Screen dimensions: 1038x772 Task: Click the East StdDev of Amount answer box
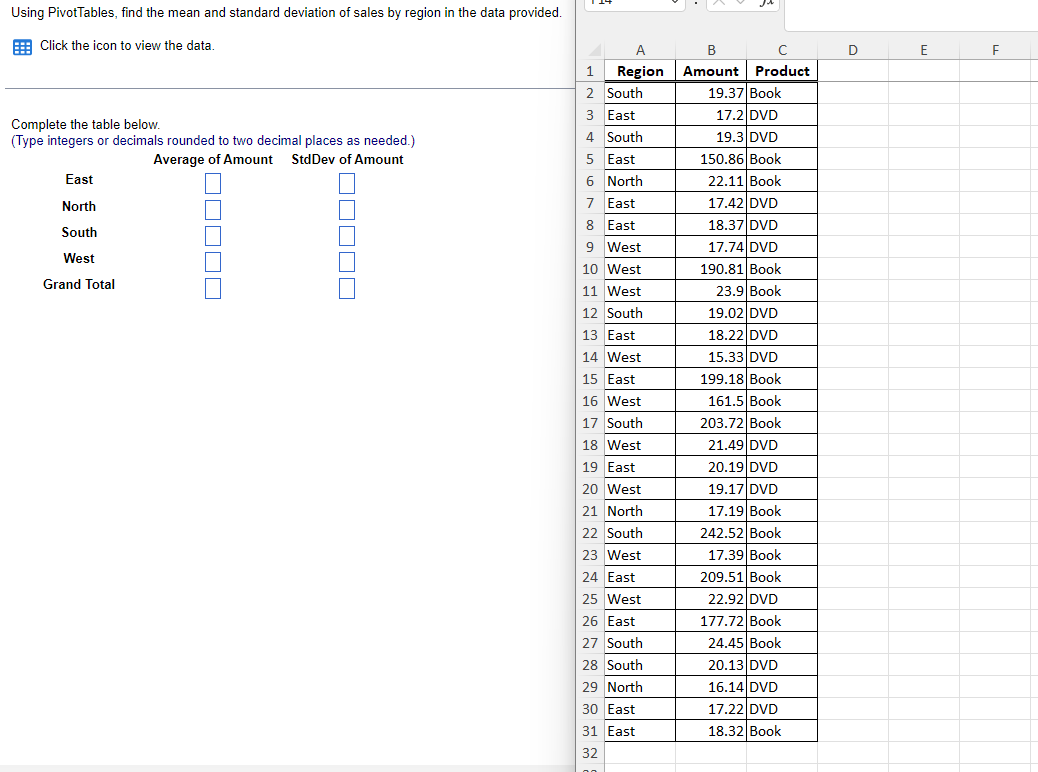(347, 183)
